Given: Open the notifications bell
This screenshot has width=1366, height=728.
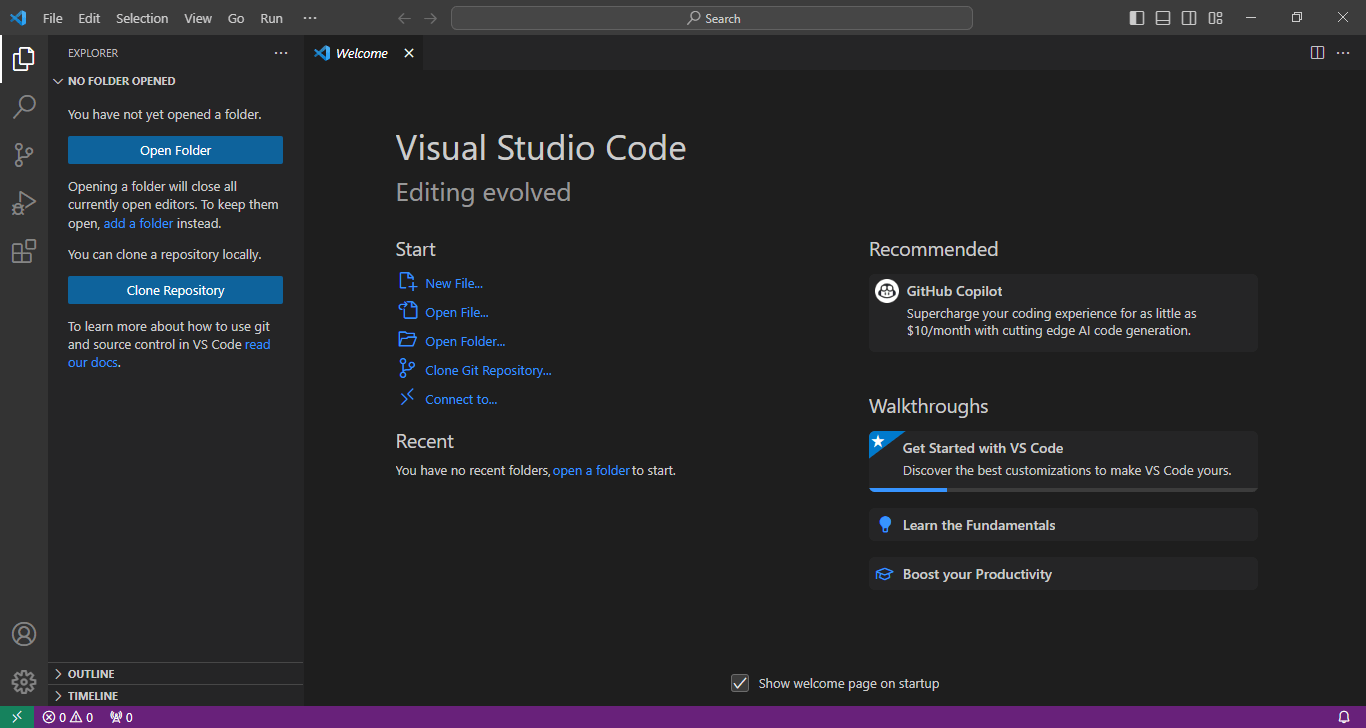Looking at the screenshot, I should point(1344,717).
